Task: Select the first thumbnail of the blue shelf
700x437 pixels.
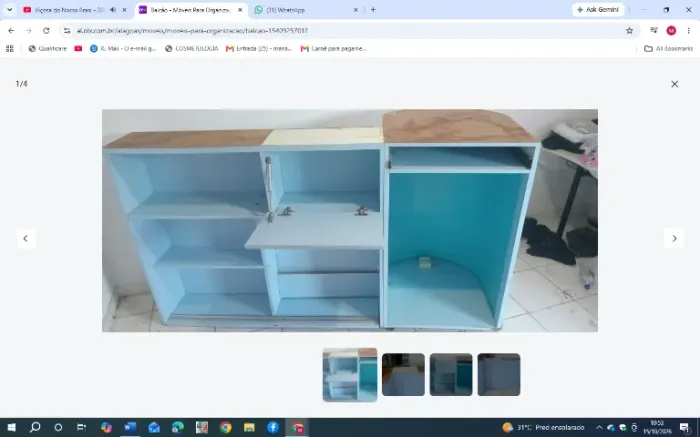Action: [x=350, y=375]
